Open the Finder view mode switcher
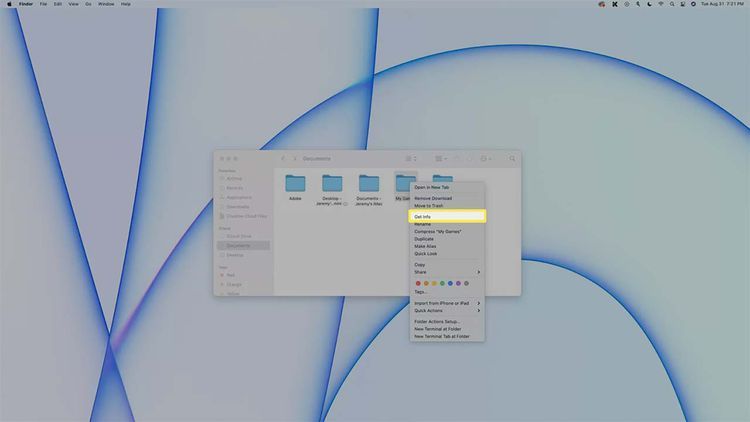Viewport: 750px width, 422px height. pyautogui.click(x=411, y=158)
